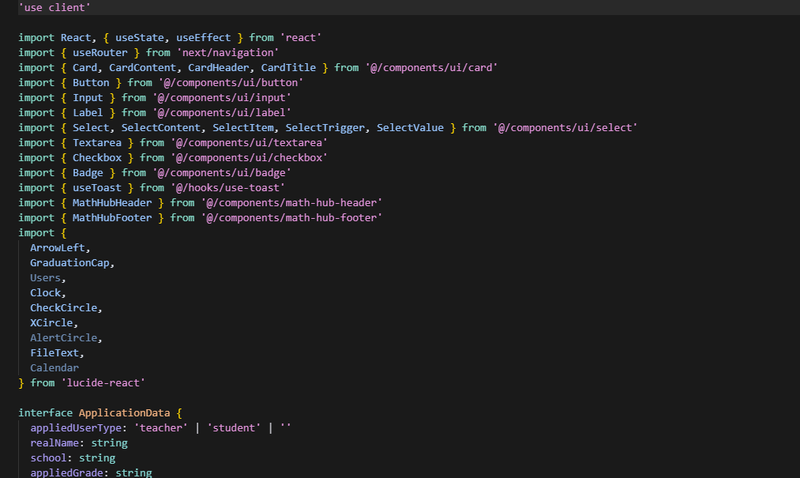Viewport: 800px width, 478px height.
Task: Click the useRouter identifier
Action: pyautogui.click(x=100, y=53)
